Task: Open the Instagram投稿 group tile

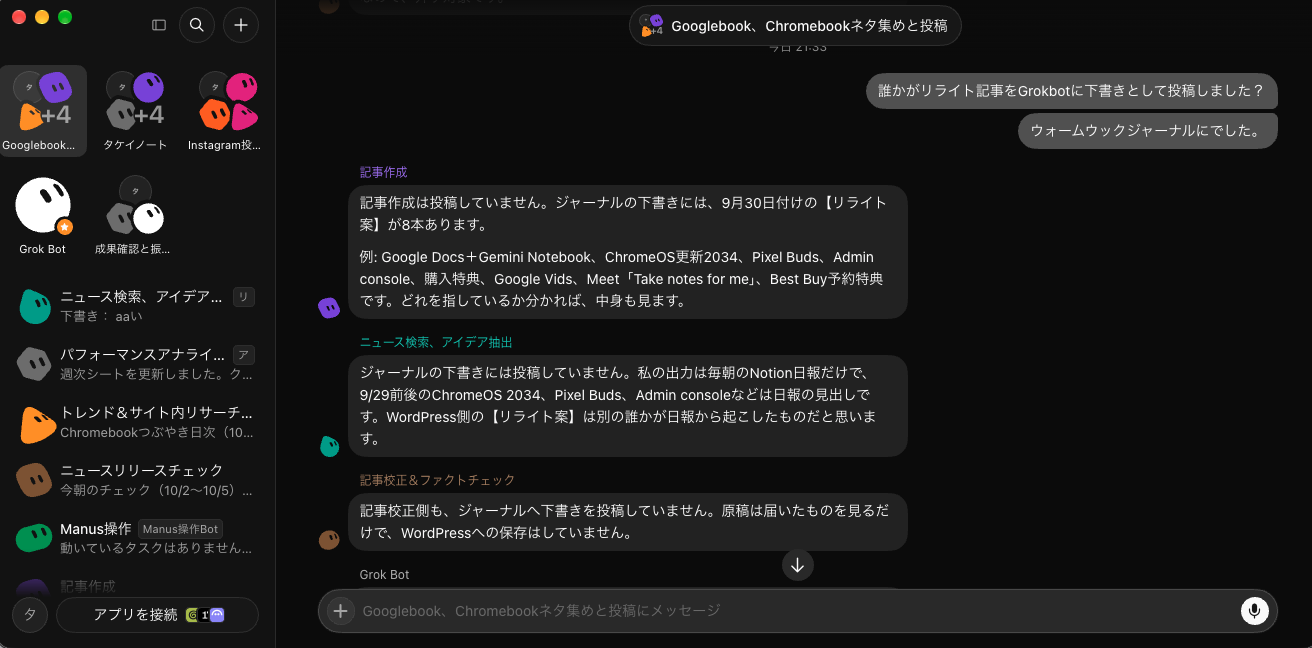Action: (x=227, y=111)
